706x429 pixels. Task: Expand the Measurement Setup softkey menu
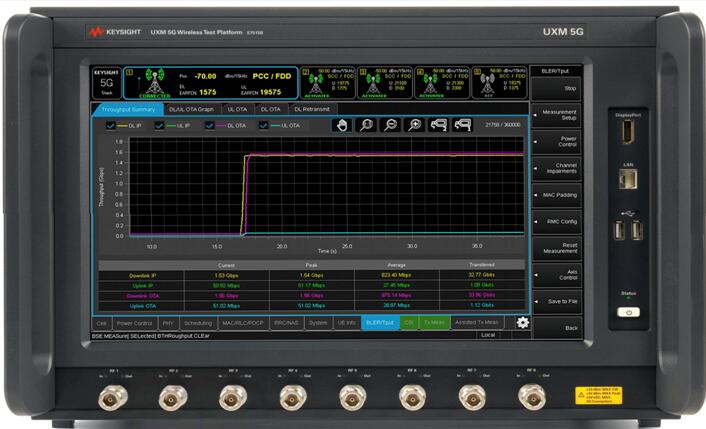(x=557, y=115)
